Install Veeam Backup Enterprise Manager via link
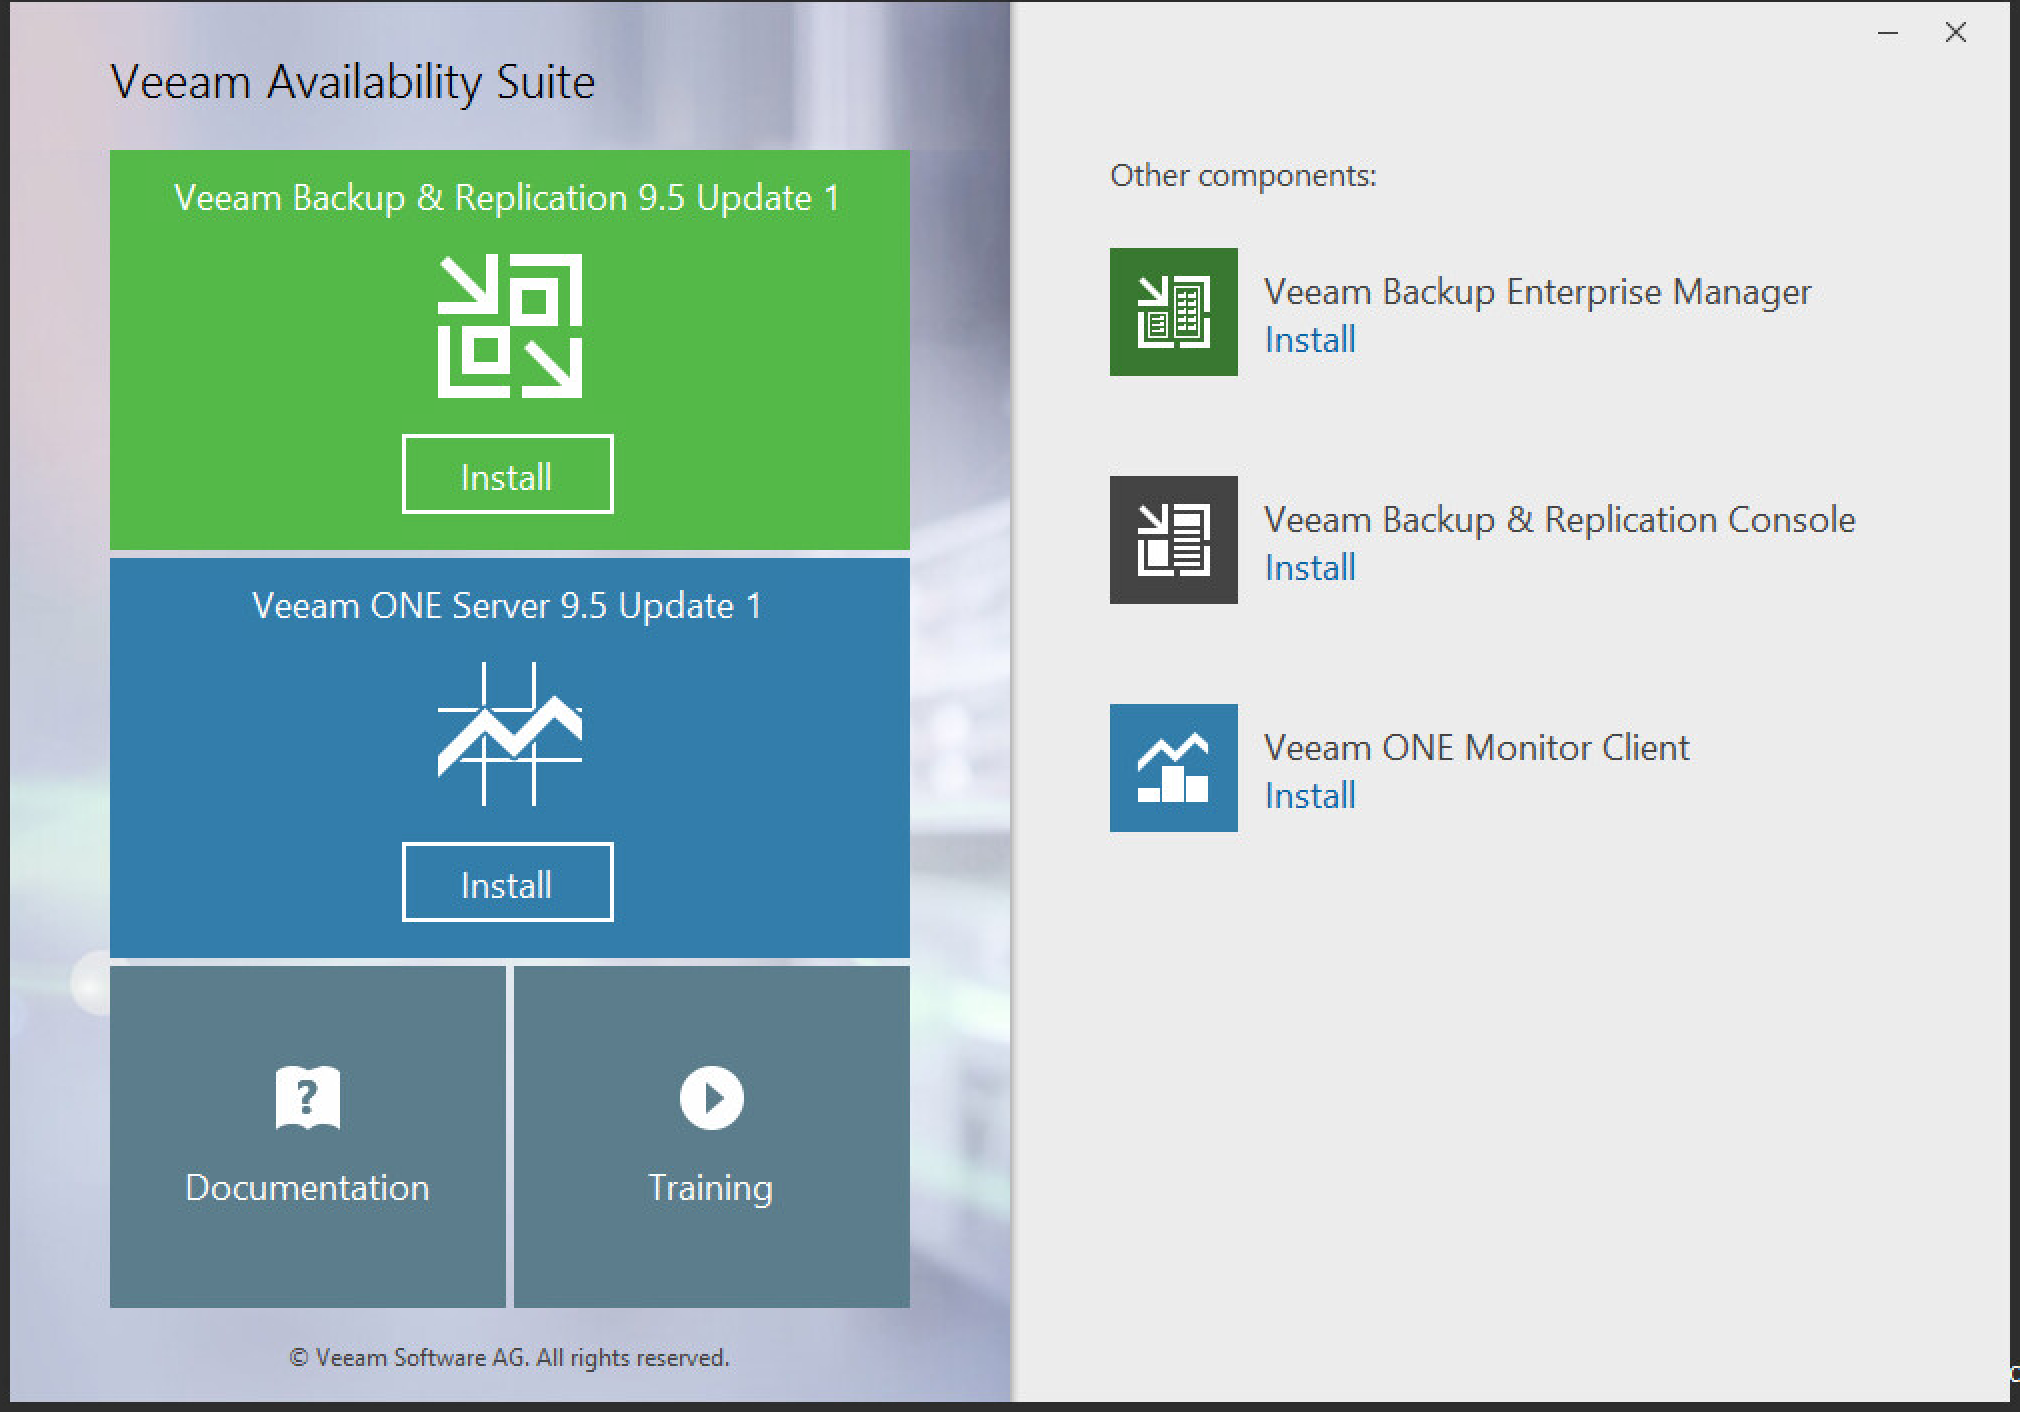 pos(1310,340)
